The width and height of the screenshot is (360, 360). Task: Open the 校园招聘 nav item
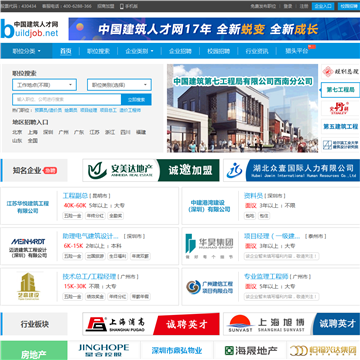point(218,51)
